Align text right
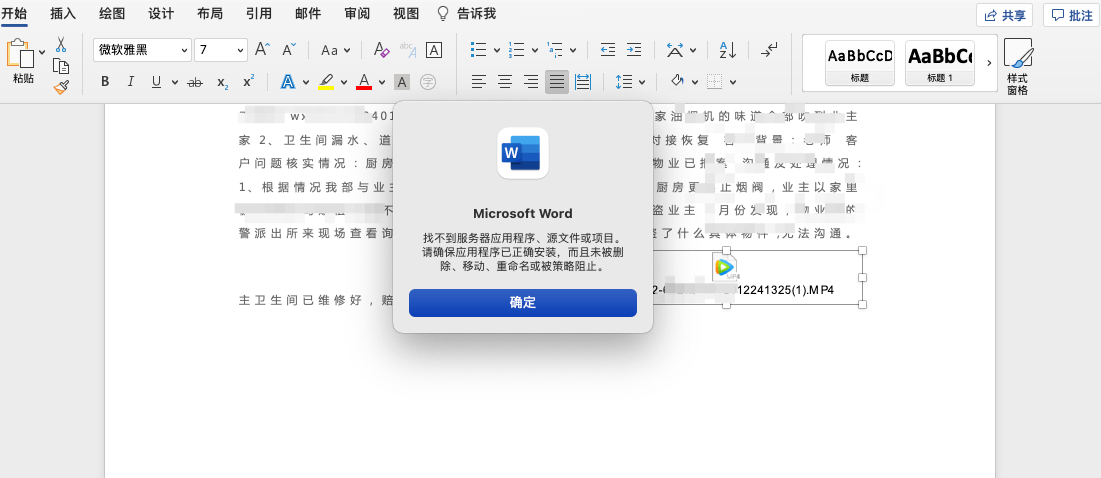The height and width of the screenshot is (478, 1101). click(x=531, y=82)
